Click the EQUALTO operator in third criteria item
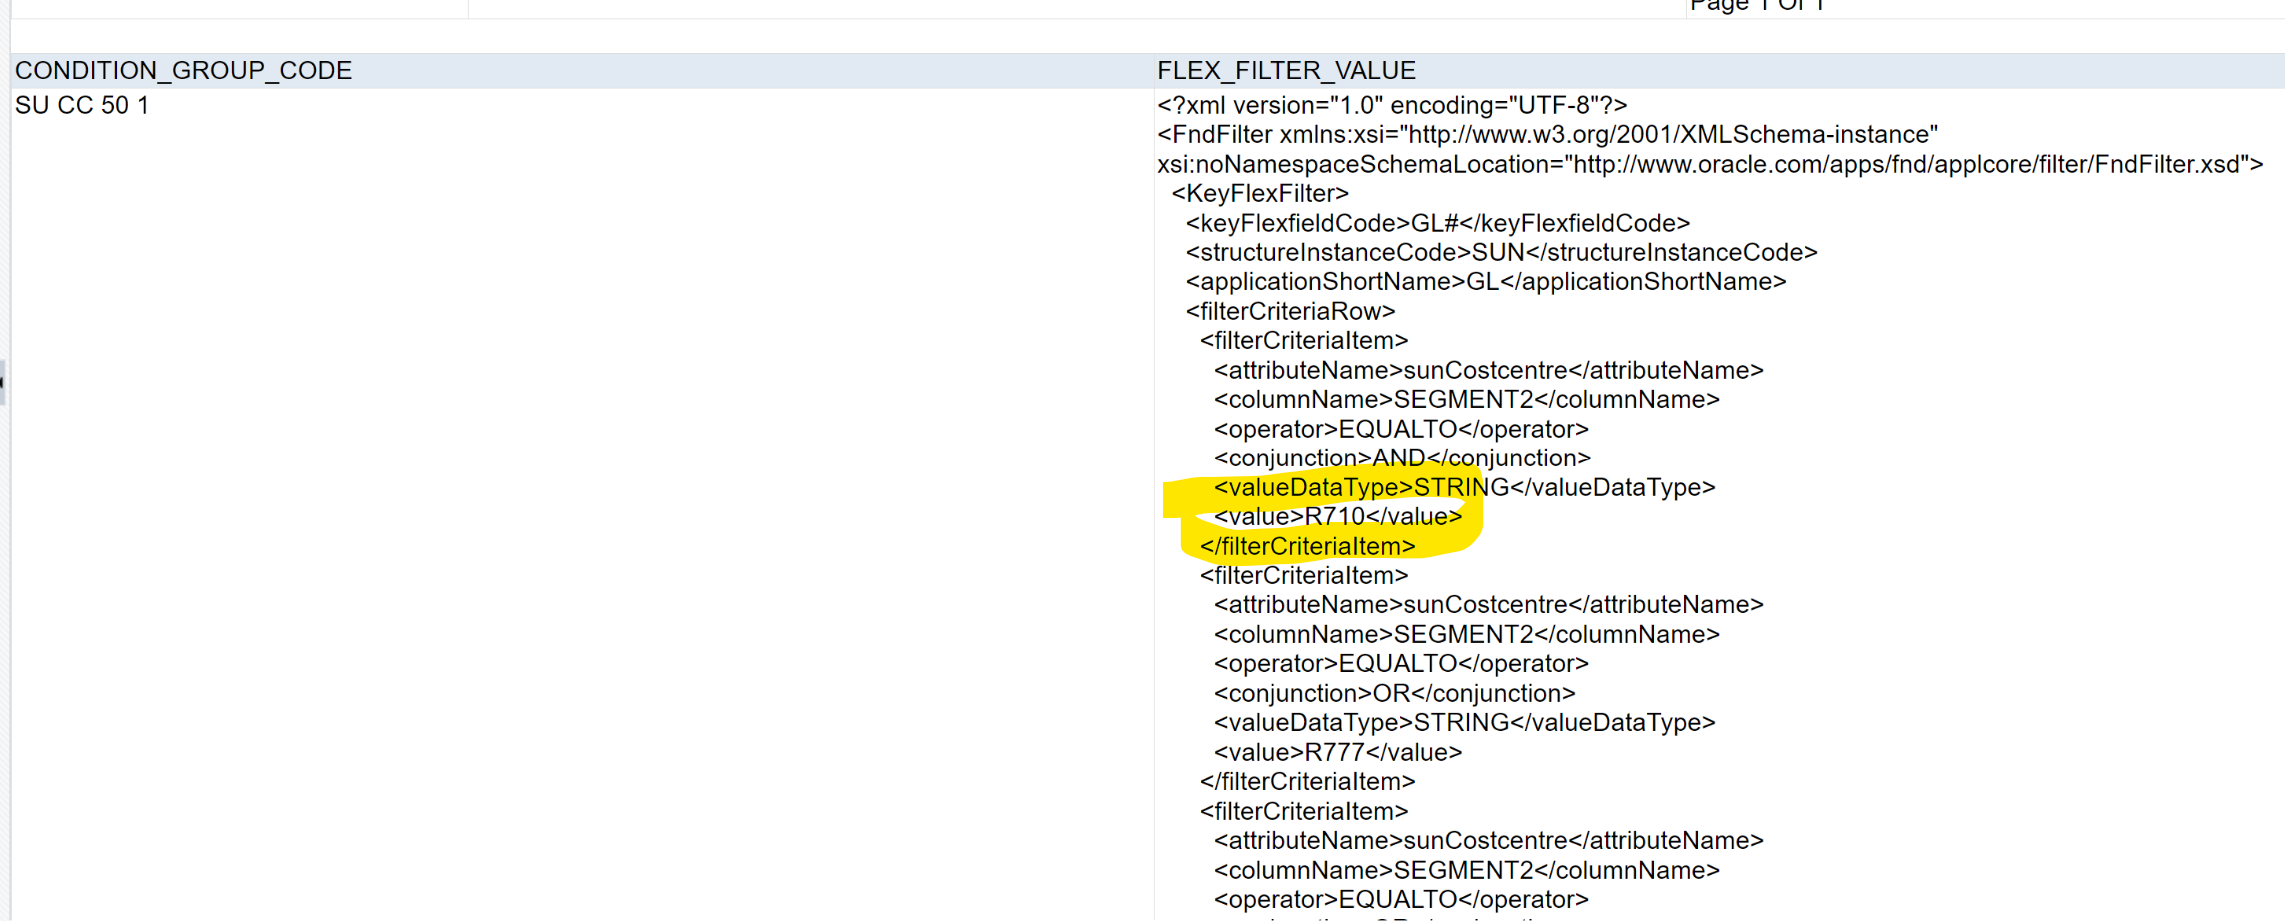Screen dimensions: 2286x921 [1400, 898]
